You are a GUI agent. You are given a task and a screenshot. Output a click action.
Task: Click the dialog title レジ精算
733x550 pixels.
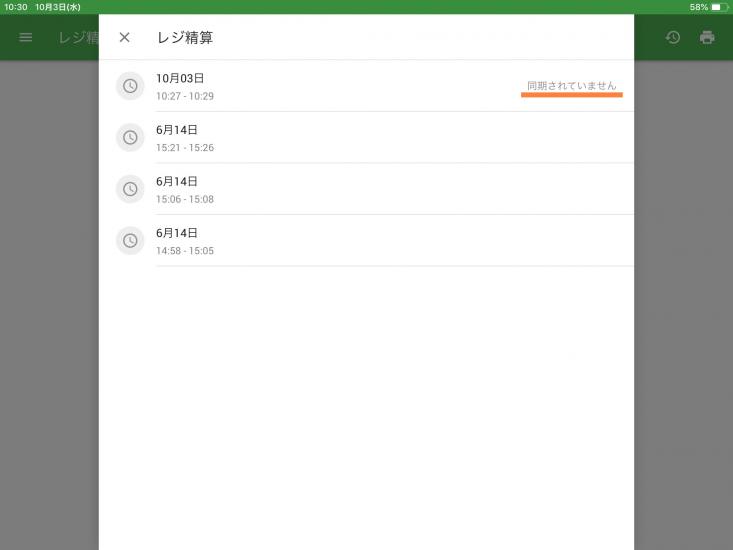[185, 38]
